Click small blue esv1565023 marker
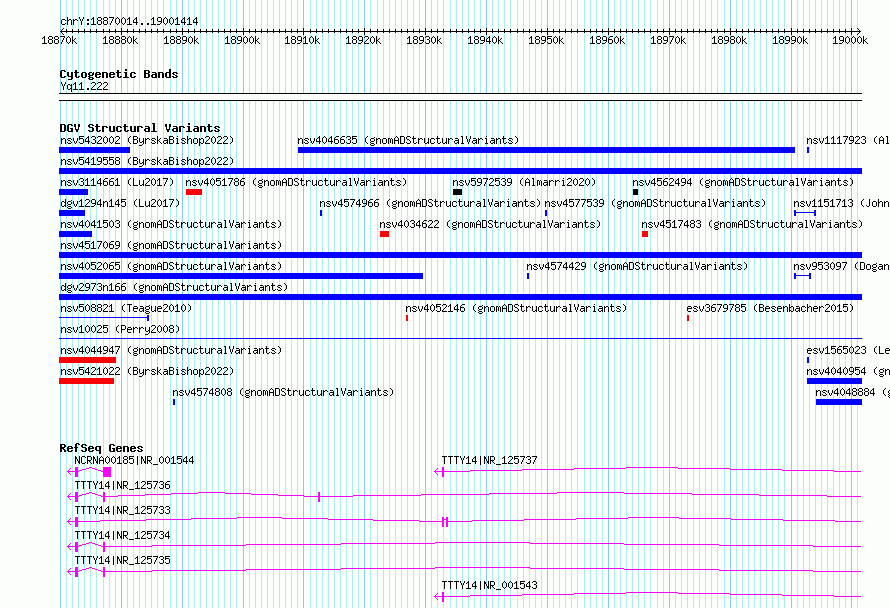Screen dimensions: 890x608 (x=808, y=360)
